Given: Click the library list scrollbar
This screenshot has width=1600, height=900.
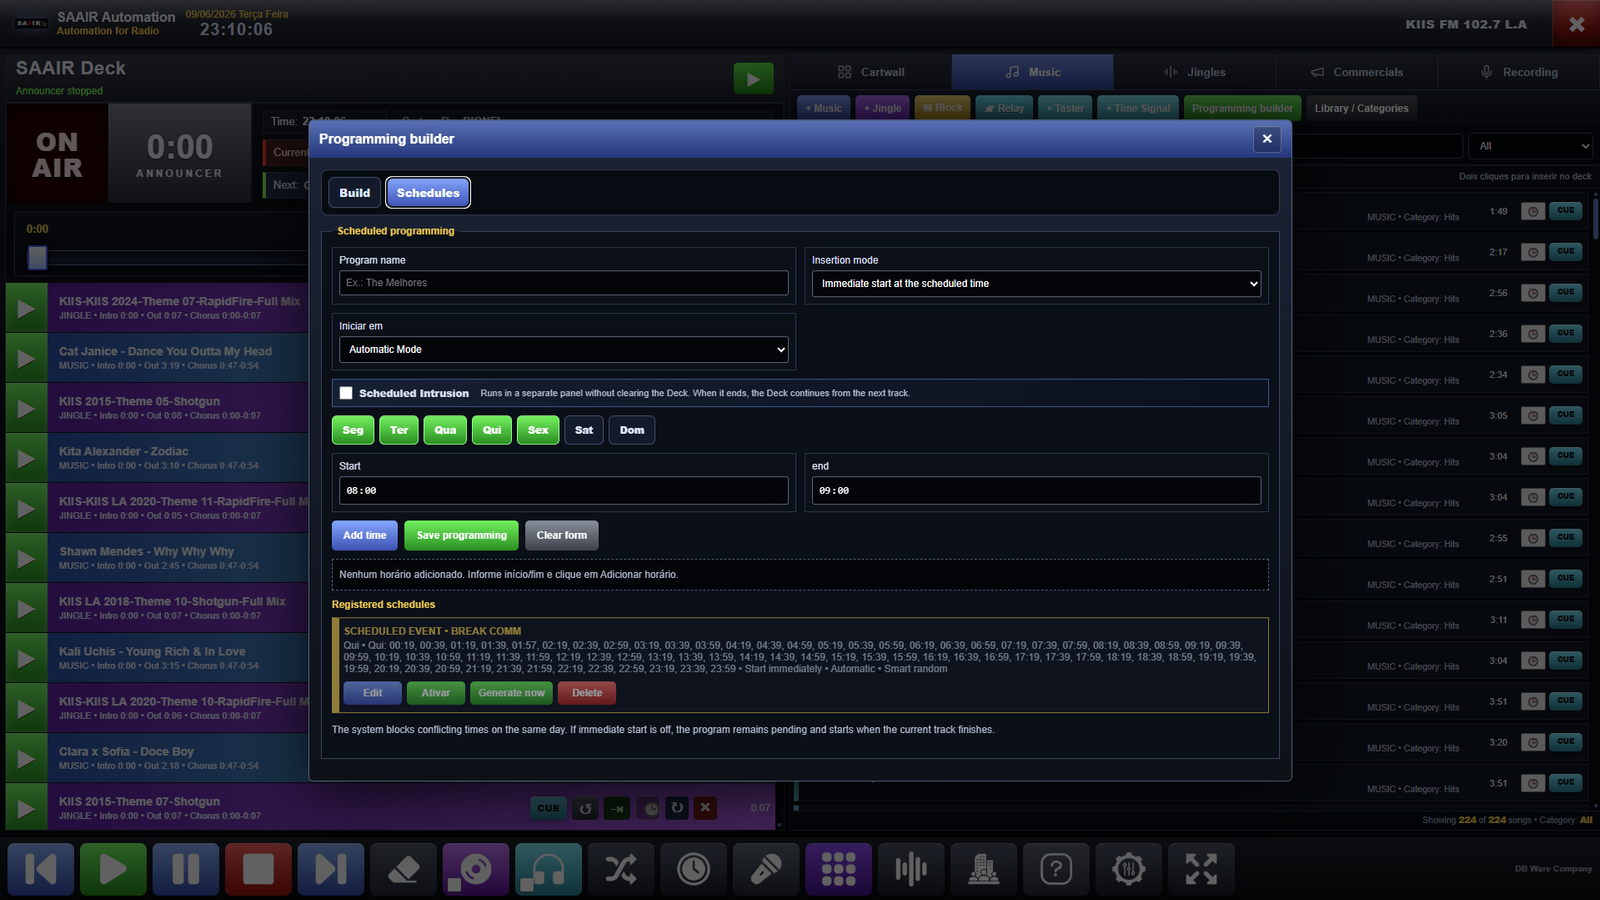Looking at the screenshot, I should point(1596,218).
